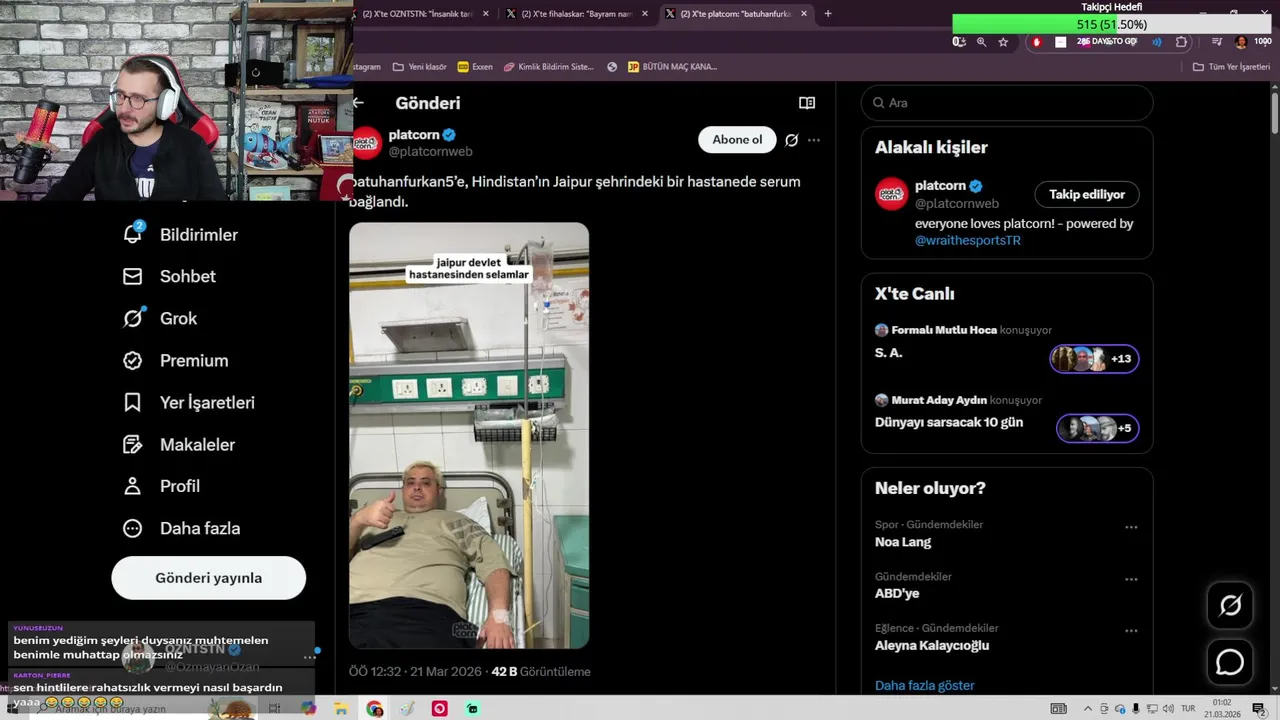Open floating chat messages button

1230,662
